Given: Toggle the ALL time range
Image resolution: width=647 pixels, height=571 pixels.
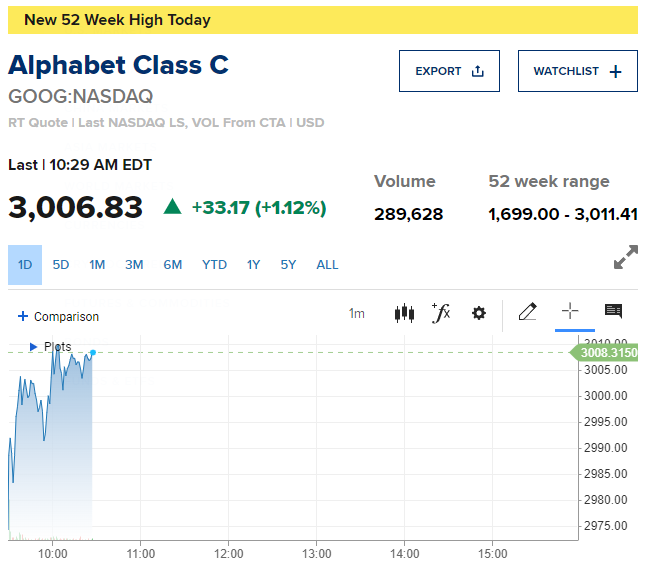Looking at the screenshot, I should 327,264.
